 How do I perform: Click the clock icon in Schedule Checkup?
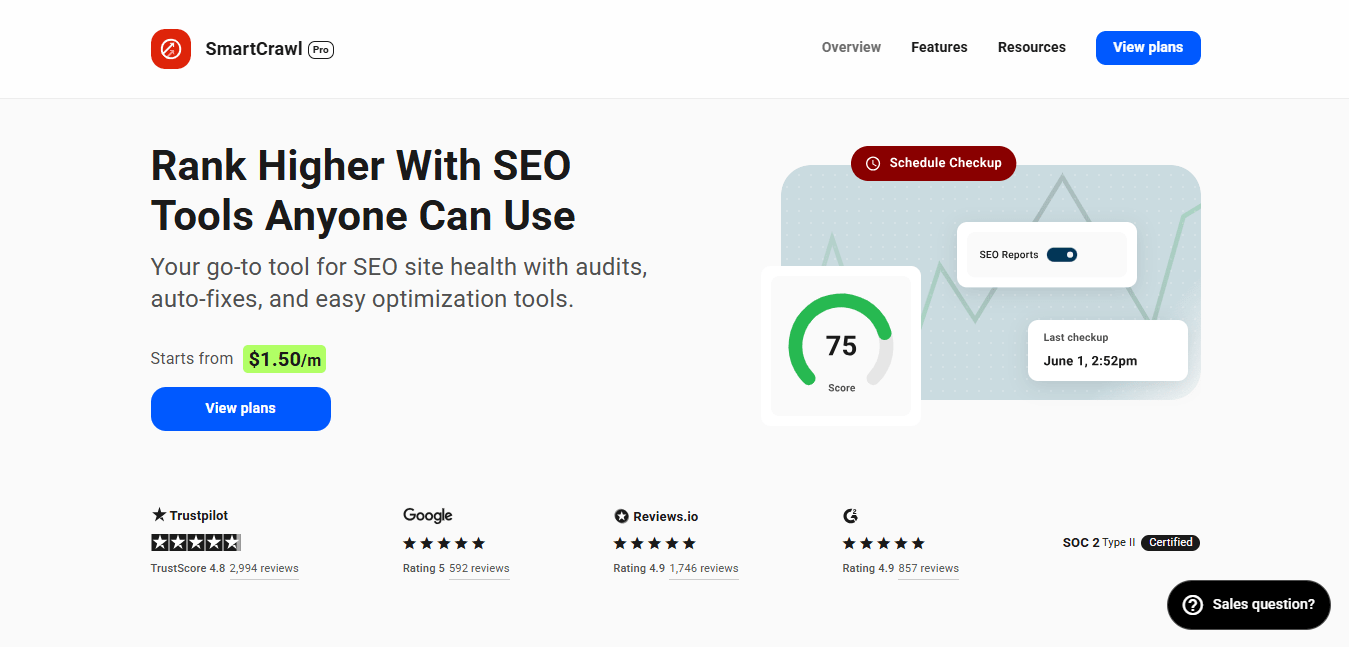point(873,163)
